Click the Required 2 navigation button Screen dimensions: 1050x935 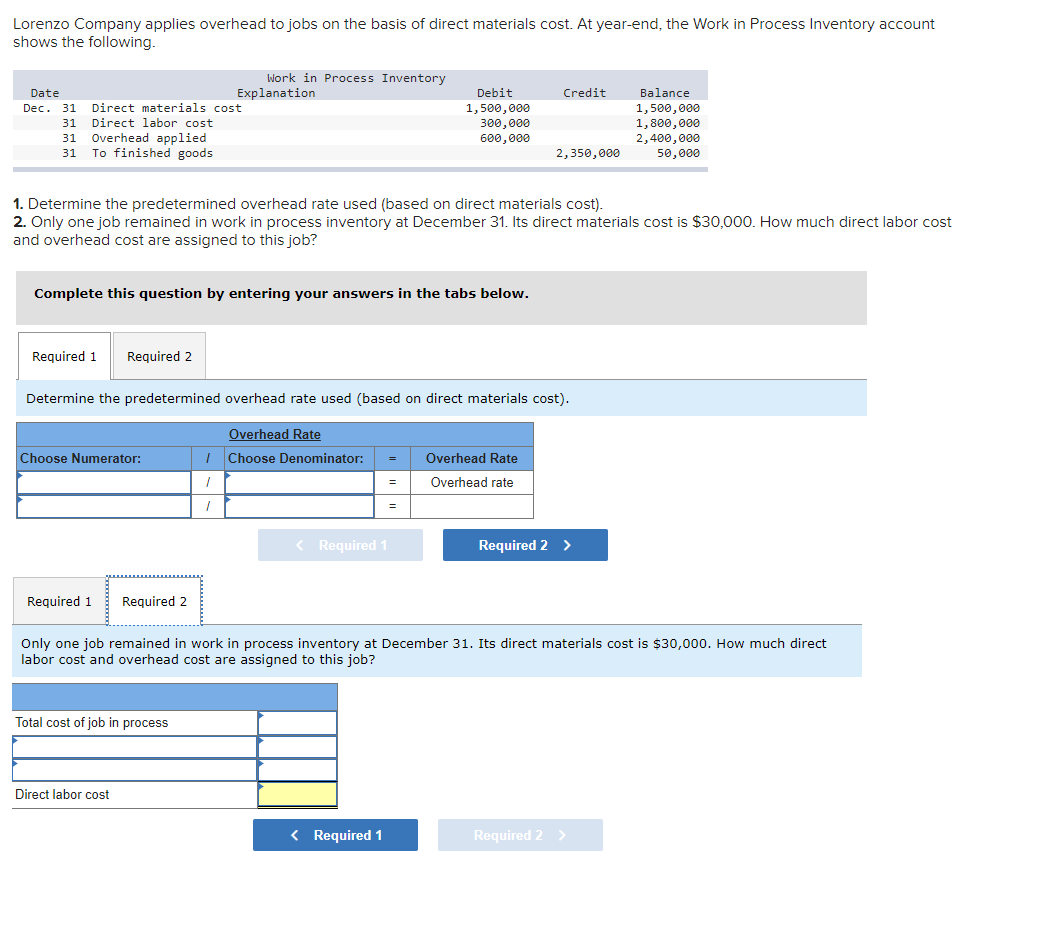(525, 545)
